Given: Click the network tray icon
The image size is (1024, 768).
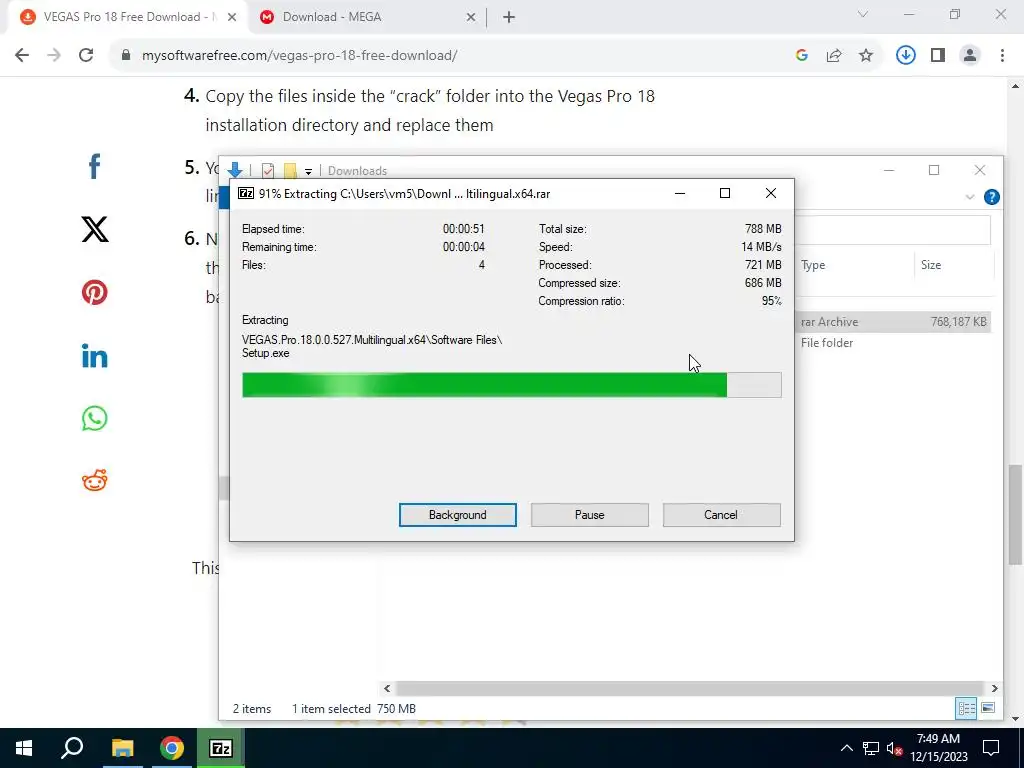Looking at the screenshot, I should pyautogui.click(x=871, y=748).
